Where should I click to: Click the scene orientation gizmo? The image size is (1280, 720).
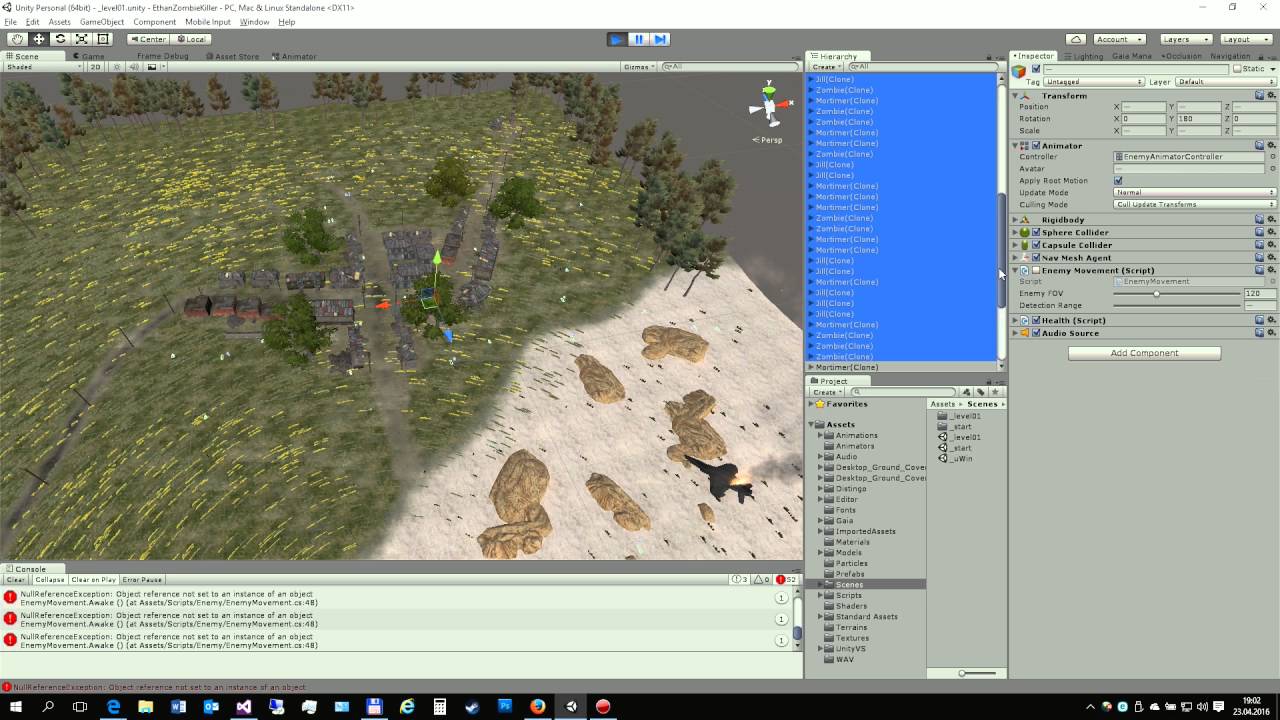(x=768, y=105)
